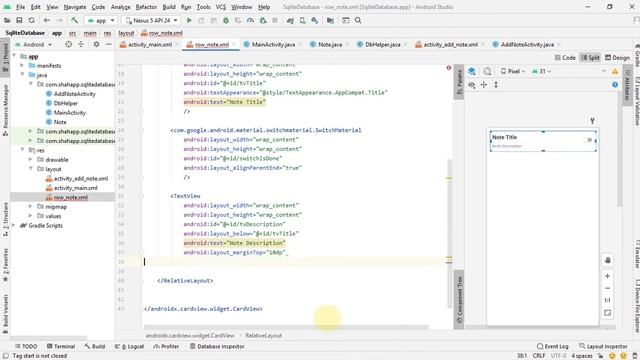This screenshot has width=640, height=360.
Task: Open the Refactor menu
Action: click(146, 7)
